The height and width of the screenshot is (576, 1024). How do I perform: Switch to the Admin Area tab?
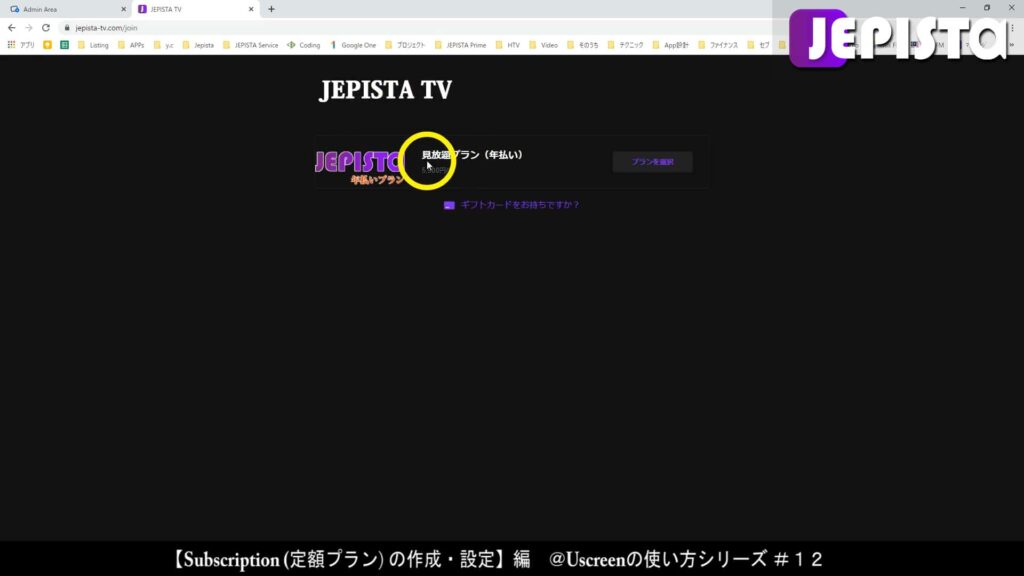65,9
